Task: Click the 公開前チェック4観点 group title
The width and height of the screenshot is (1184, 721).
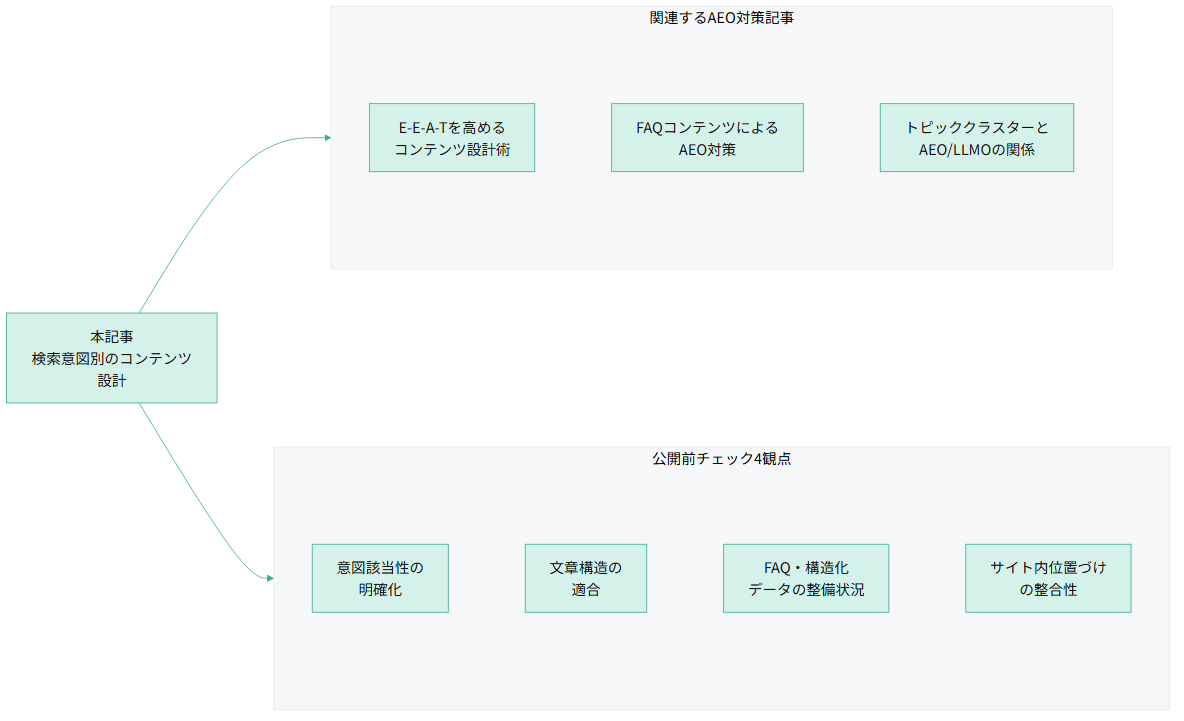Action: point(721,458)
